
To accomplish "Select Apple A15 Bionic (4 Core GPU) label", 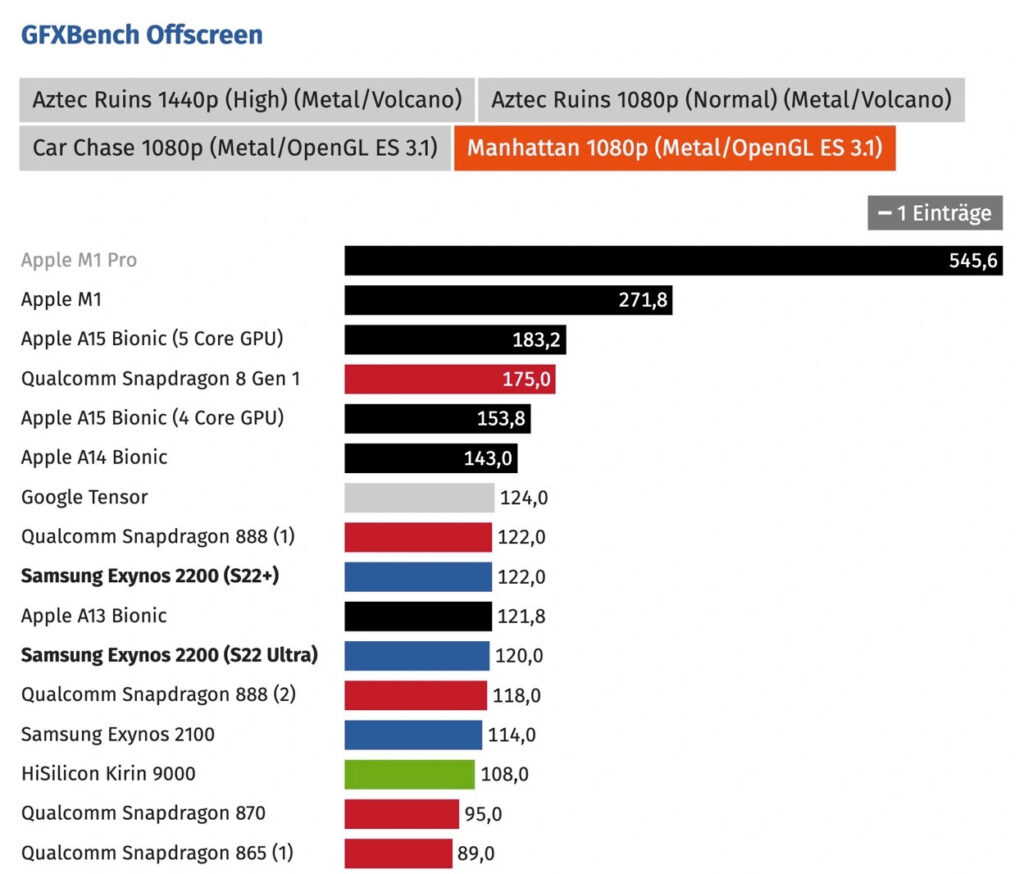I will 152,418.
